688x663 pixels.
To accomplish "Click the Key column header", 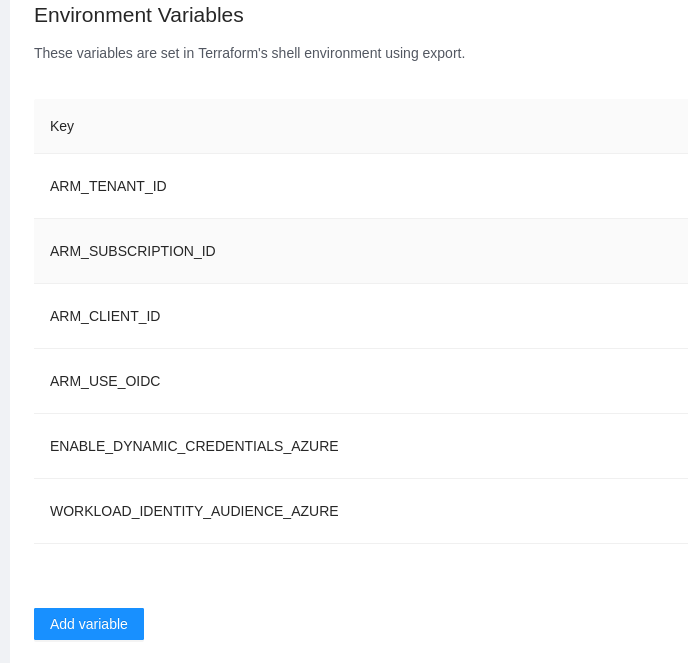I will point(62,126).
